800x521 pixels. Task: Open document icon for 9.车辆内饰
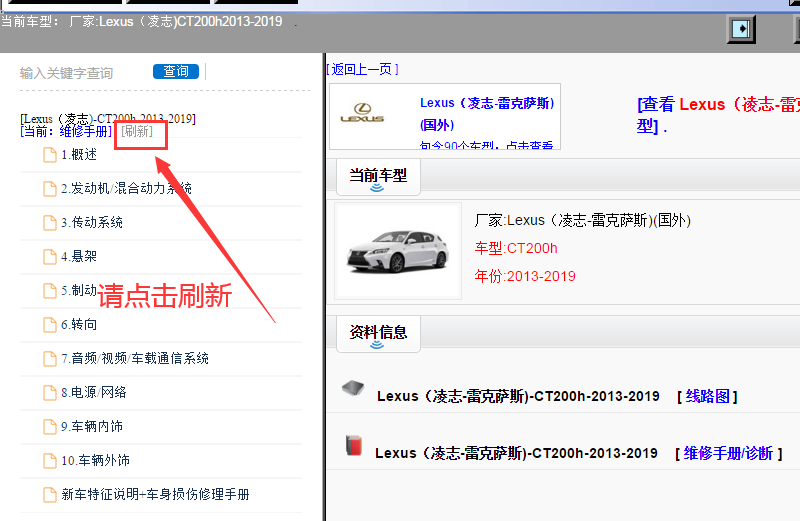pyautogui.click(x=50, y=427)
